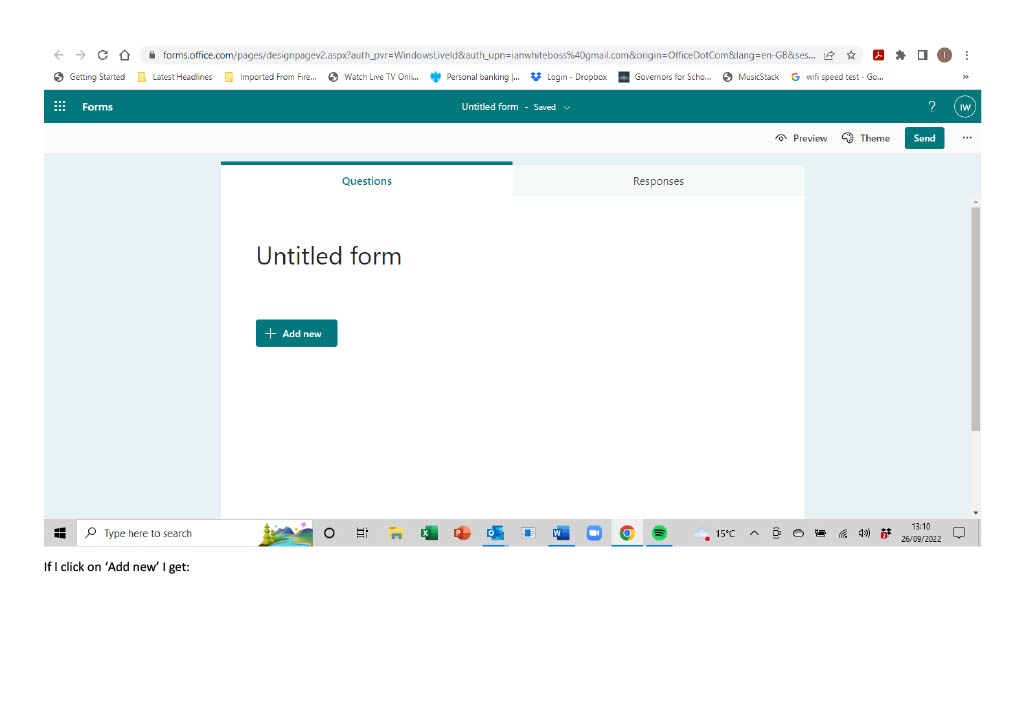Viewport: 1024px width, 726px height.
Task: Open Word from the taskbar
Action: coord(561,533)
